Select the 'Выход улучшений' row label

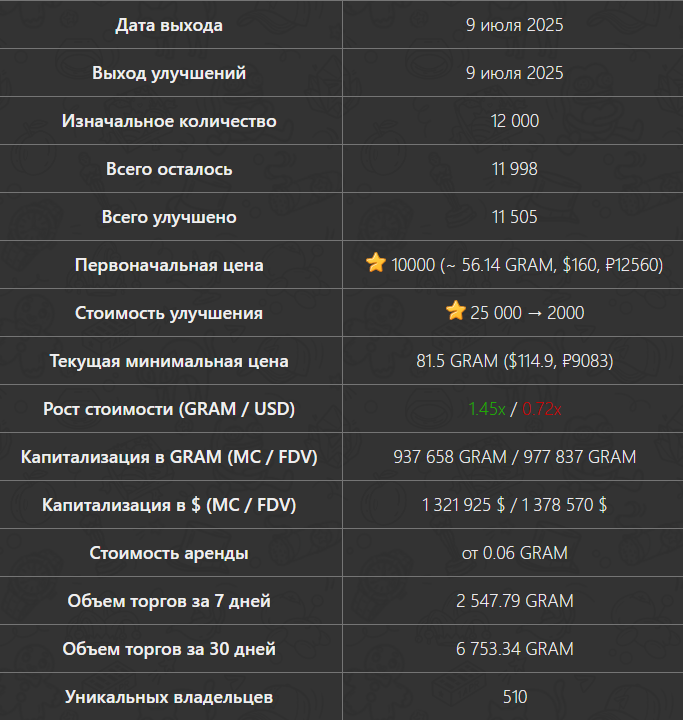click(x=169, y=73)
